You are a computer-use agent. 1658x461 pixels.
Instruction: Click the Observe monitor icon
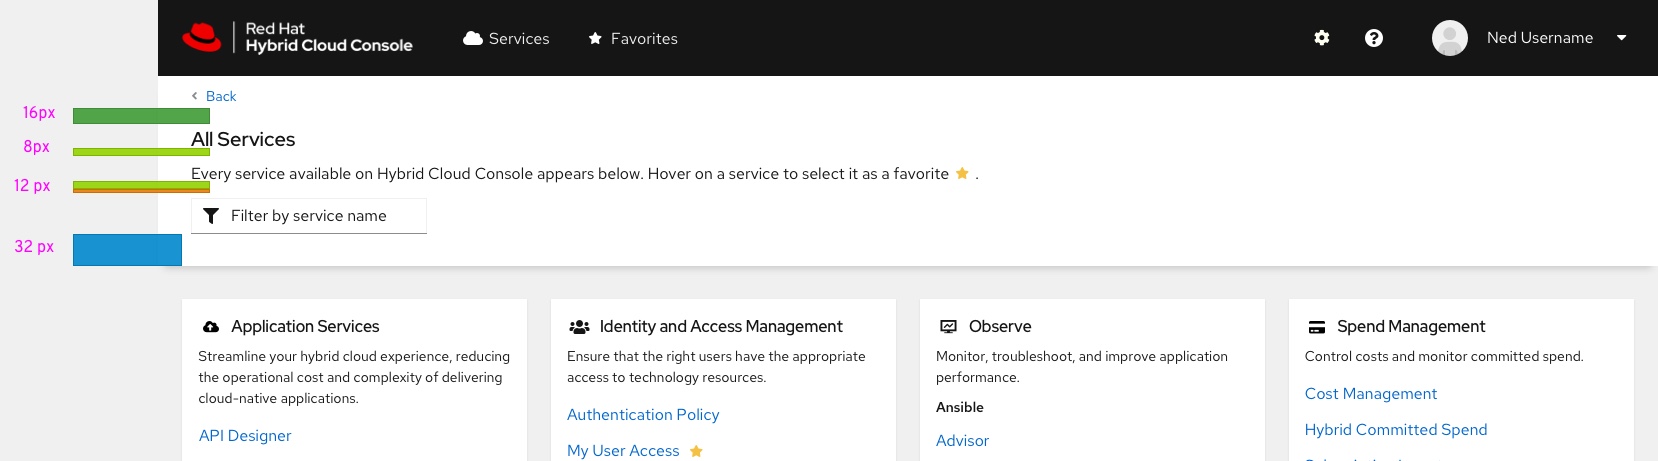948,327
